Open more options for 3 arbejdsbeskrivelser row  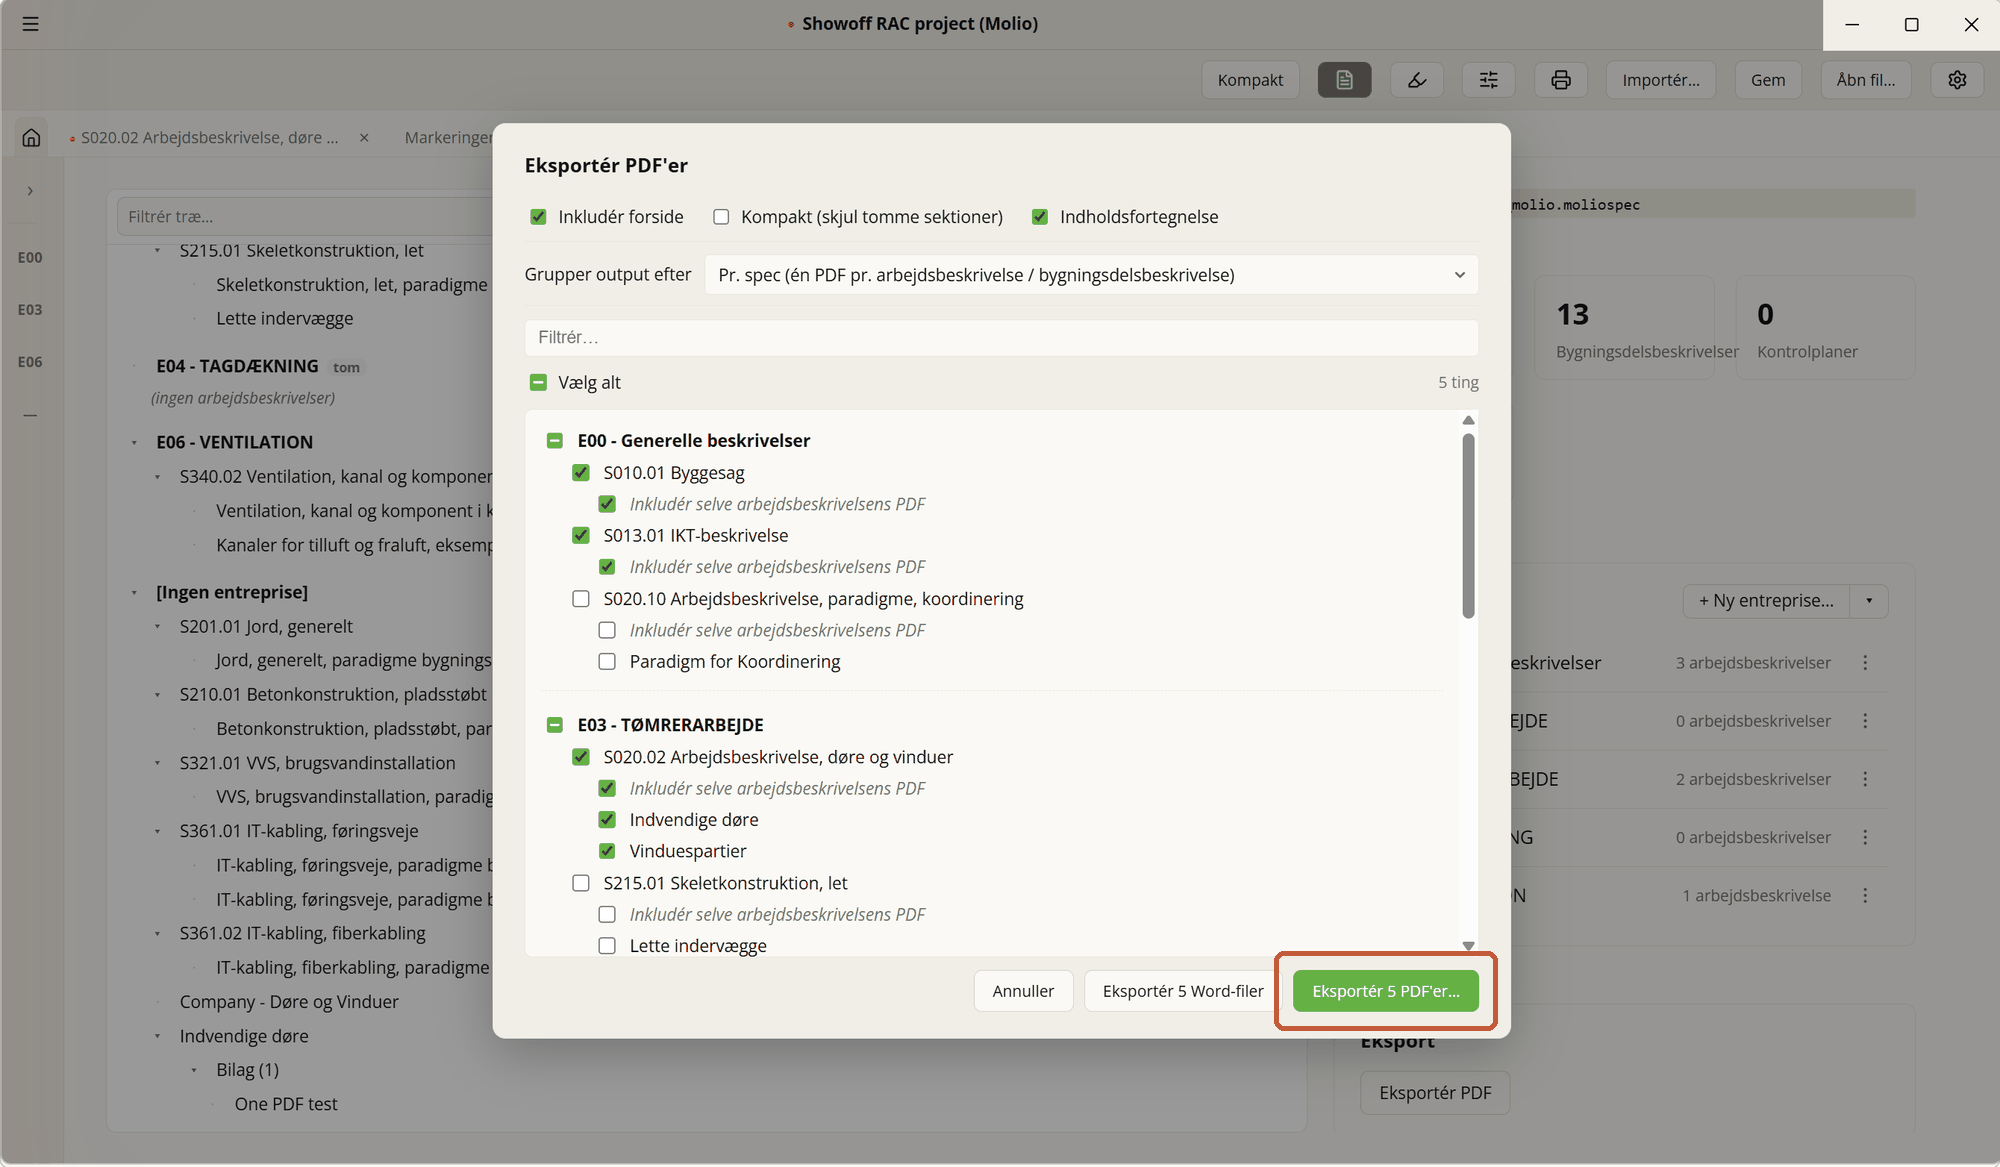(x=1865, y=663)
